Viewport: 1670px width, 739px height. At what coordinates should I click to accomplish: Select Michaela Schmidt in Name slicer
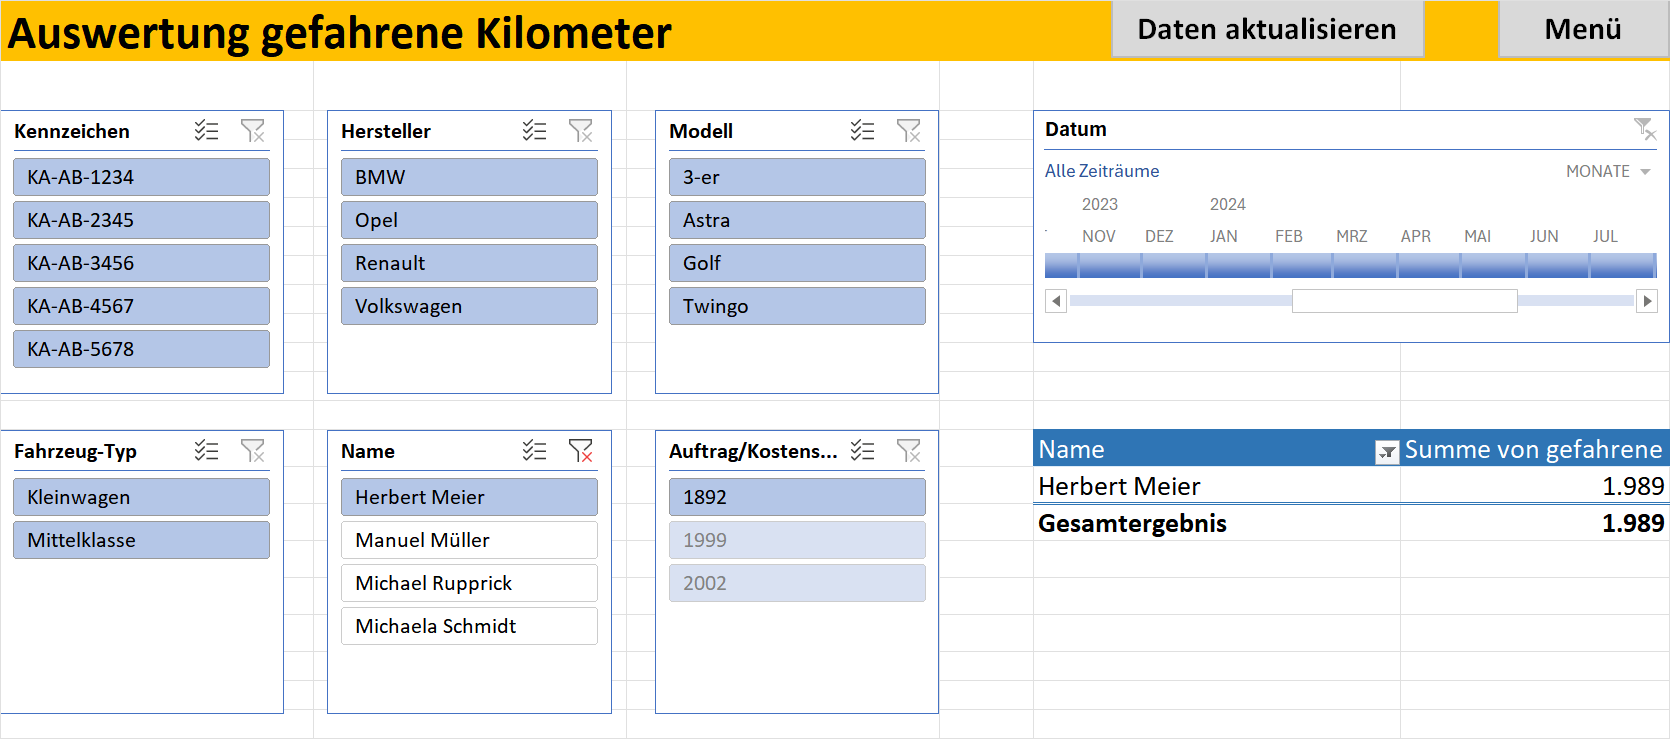click(x=469, y=626)
